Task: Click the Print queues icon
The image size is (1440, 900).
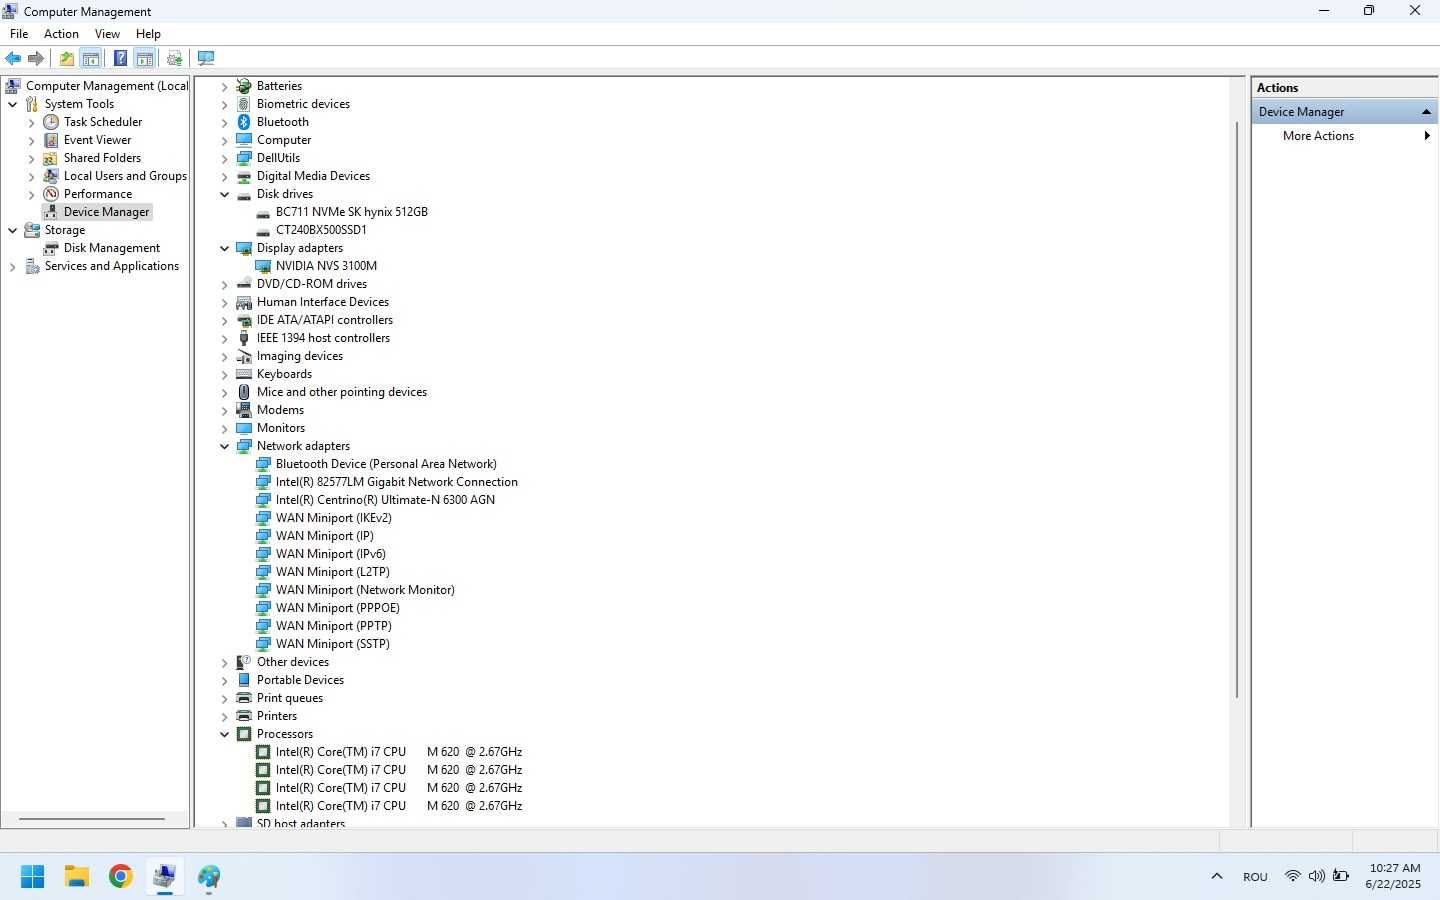Action: click(243, 698)
